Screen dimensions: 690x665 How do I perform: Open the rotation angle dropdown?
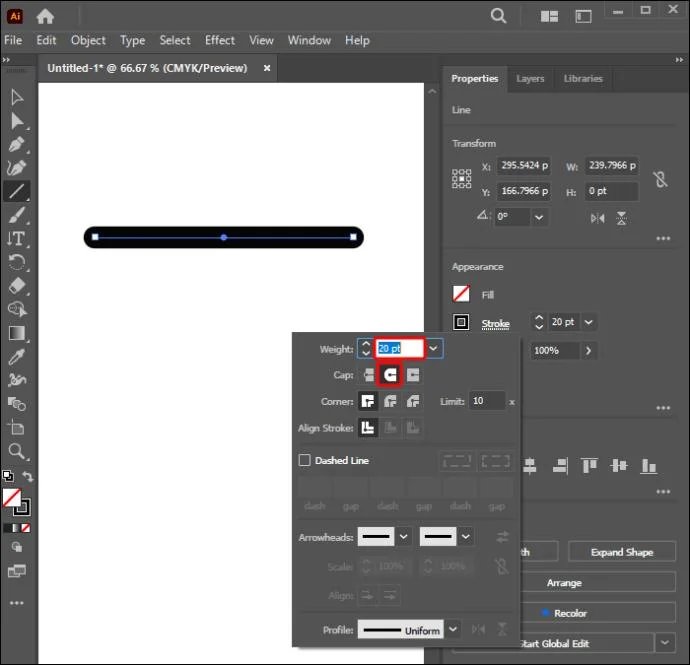pyautogui.click(x=539, y=217)
